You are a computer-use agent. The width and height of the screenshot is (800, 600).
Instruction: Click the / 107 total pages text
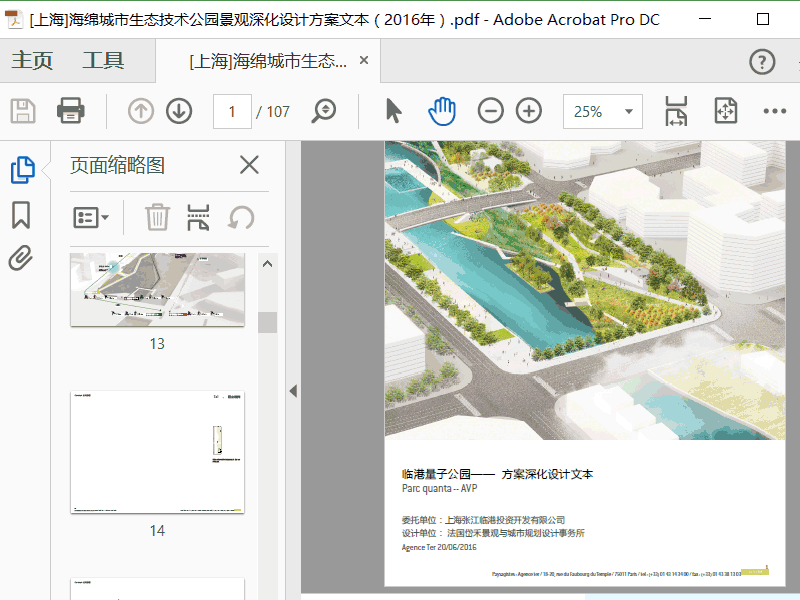point(273,111)
